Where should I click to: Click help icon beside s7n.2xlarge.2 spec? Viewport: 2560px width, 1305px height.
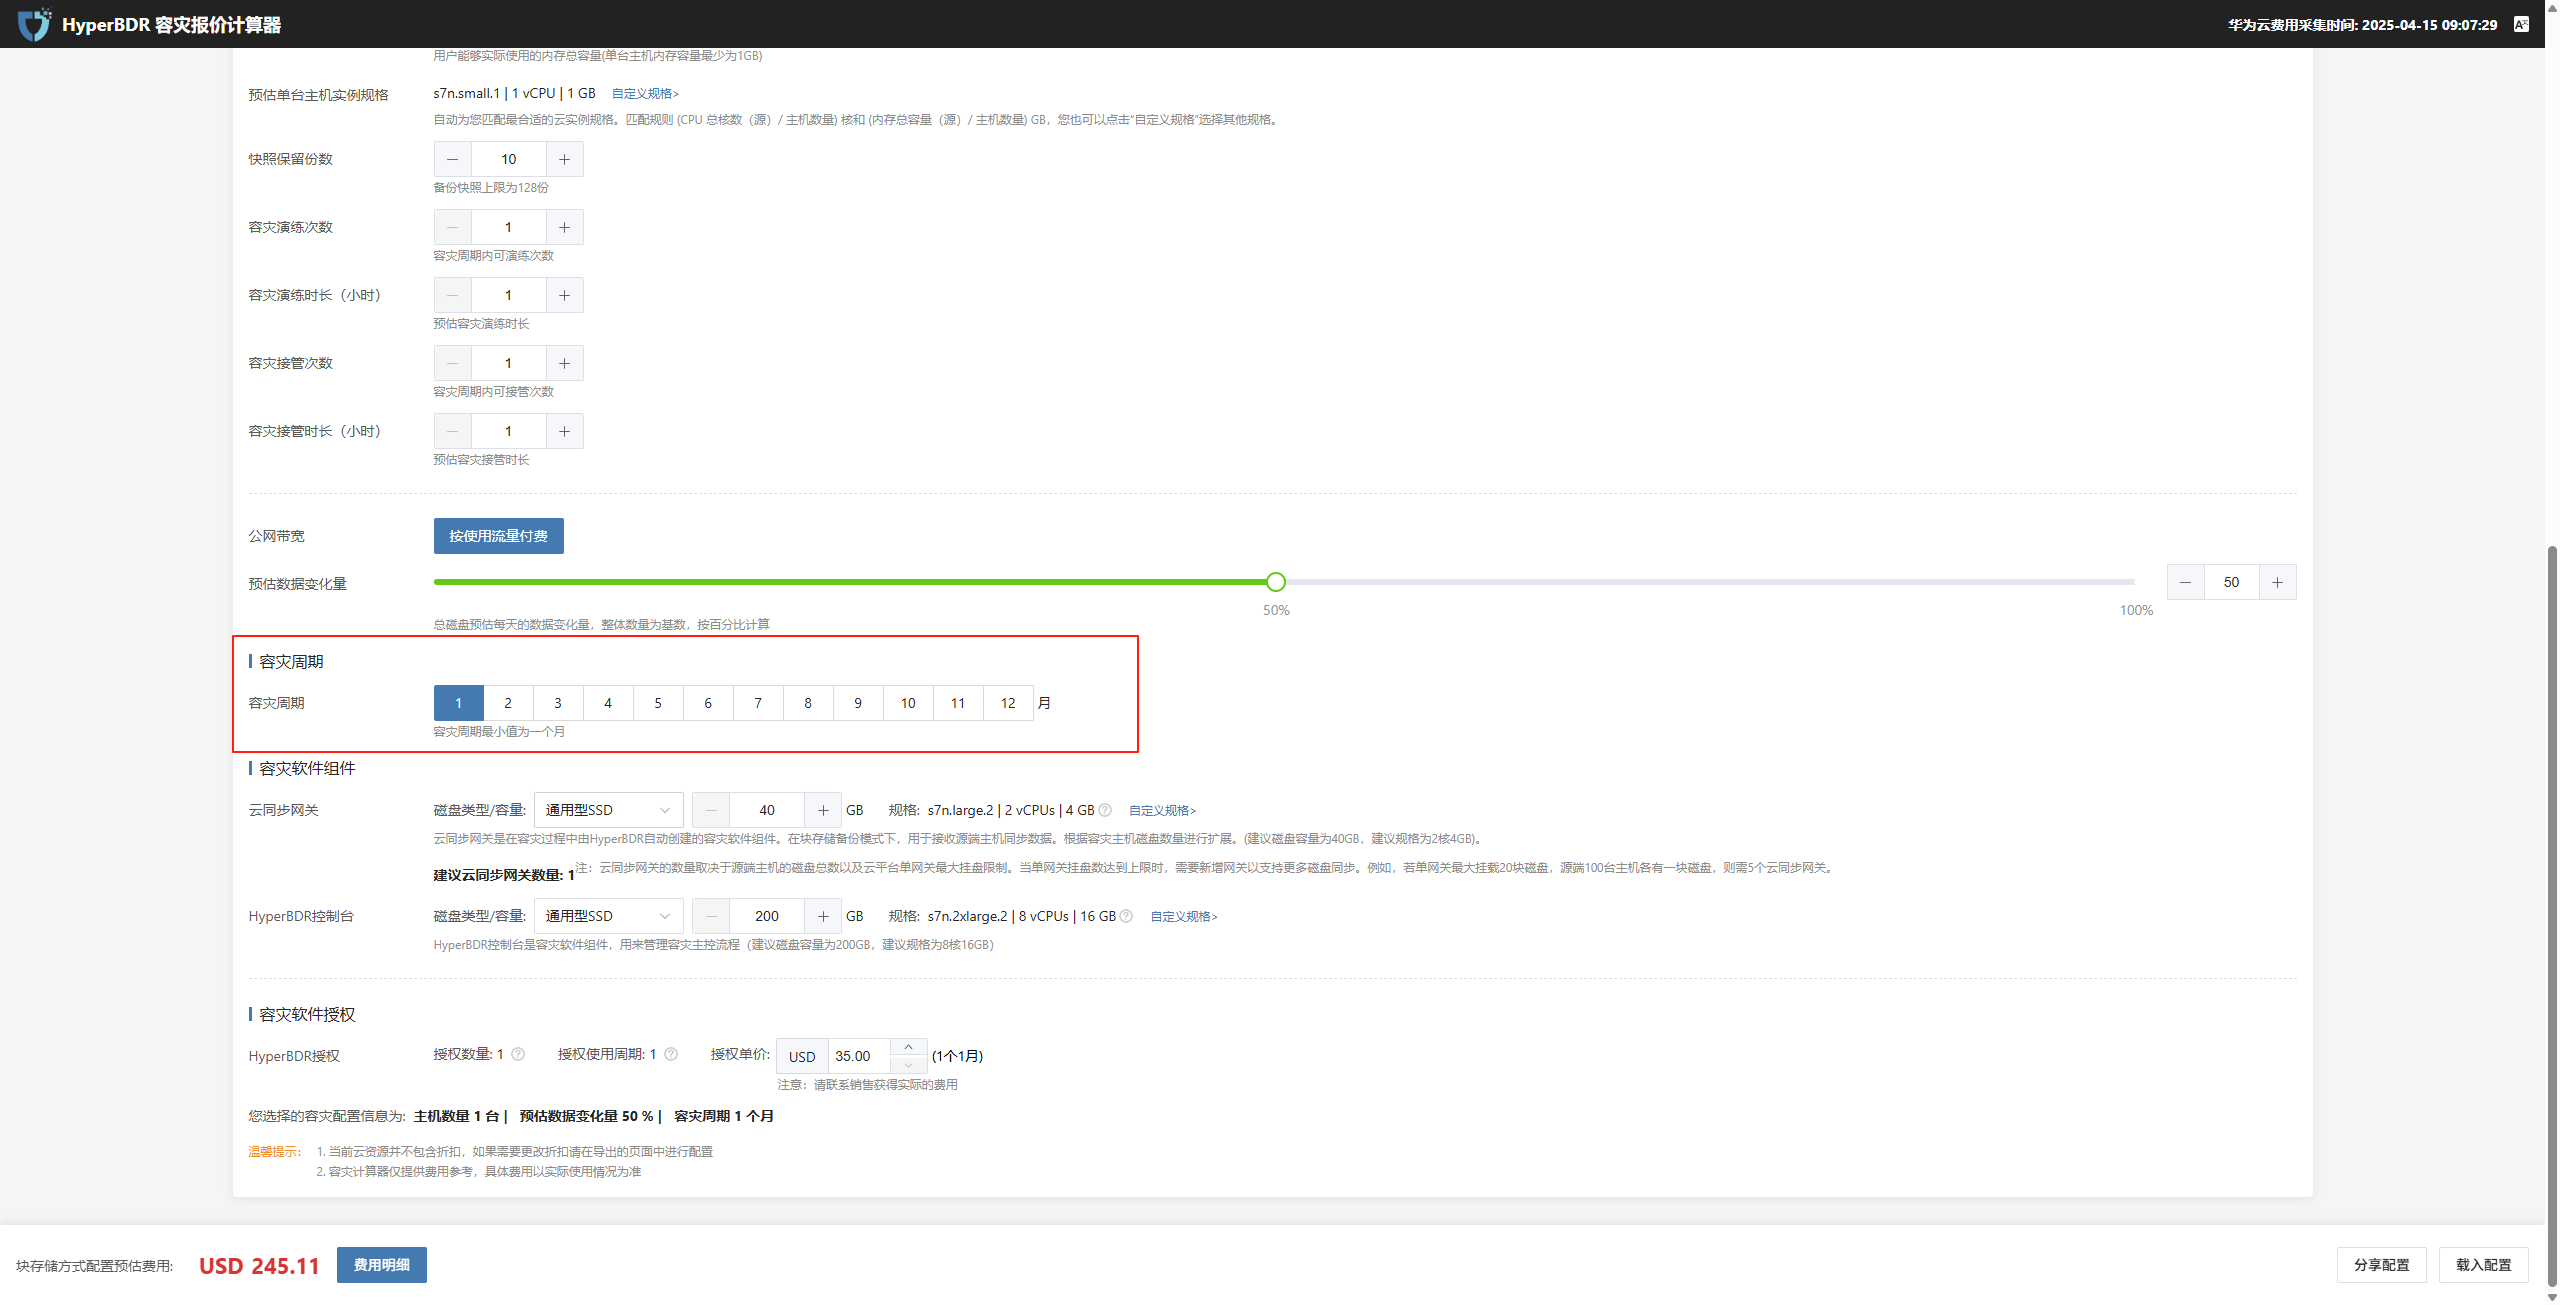click(1126, 916)
